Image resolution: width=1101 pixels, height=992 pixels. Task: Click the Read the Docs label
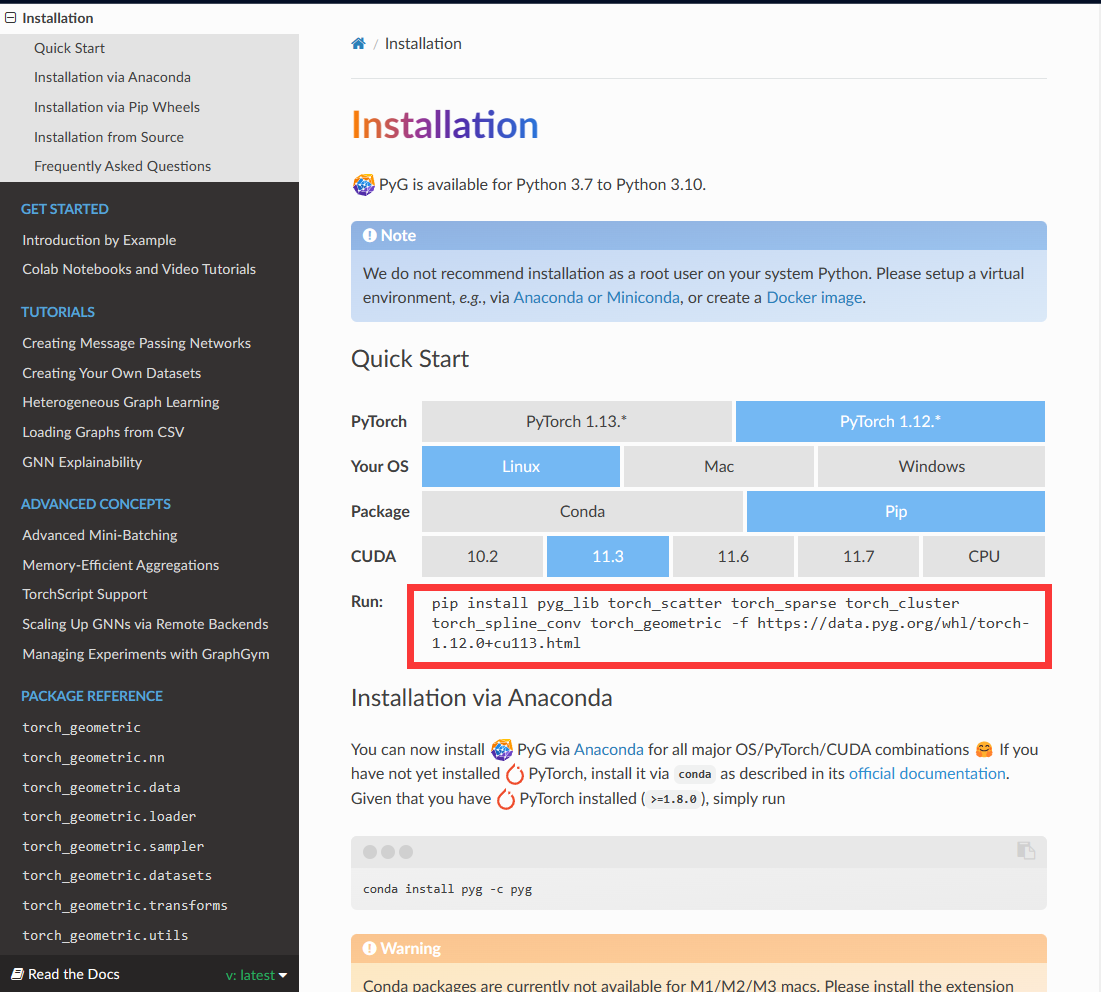[74, 974]
